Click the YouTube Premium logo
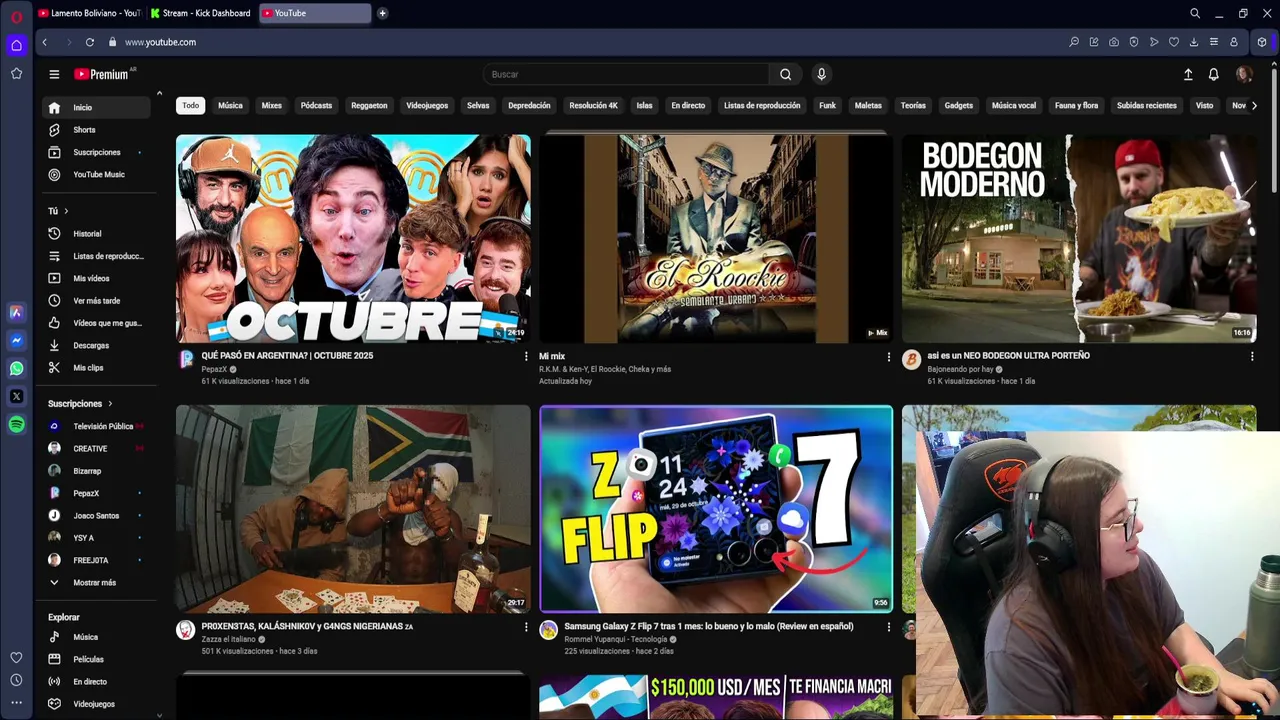This screenshot has width=1280, height=720. (101, 74)
